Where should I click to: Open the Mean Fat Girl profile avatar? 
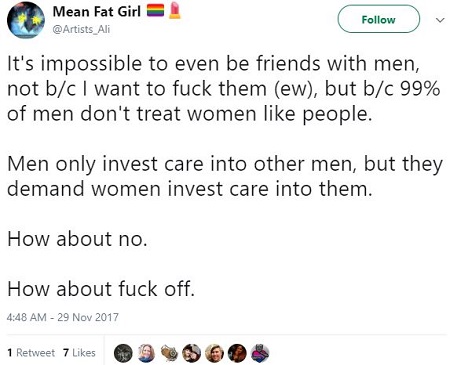(x=26, y=20)
